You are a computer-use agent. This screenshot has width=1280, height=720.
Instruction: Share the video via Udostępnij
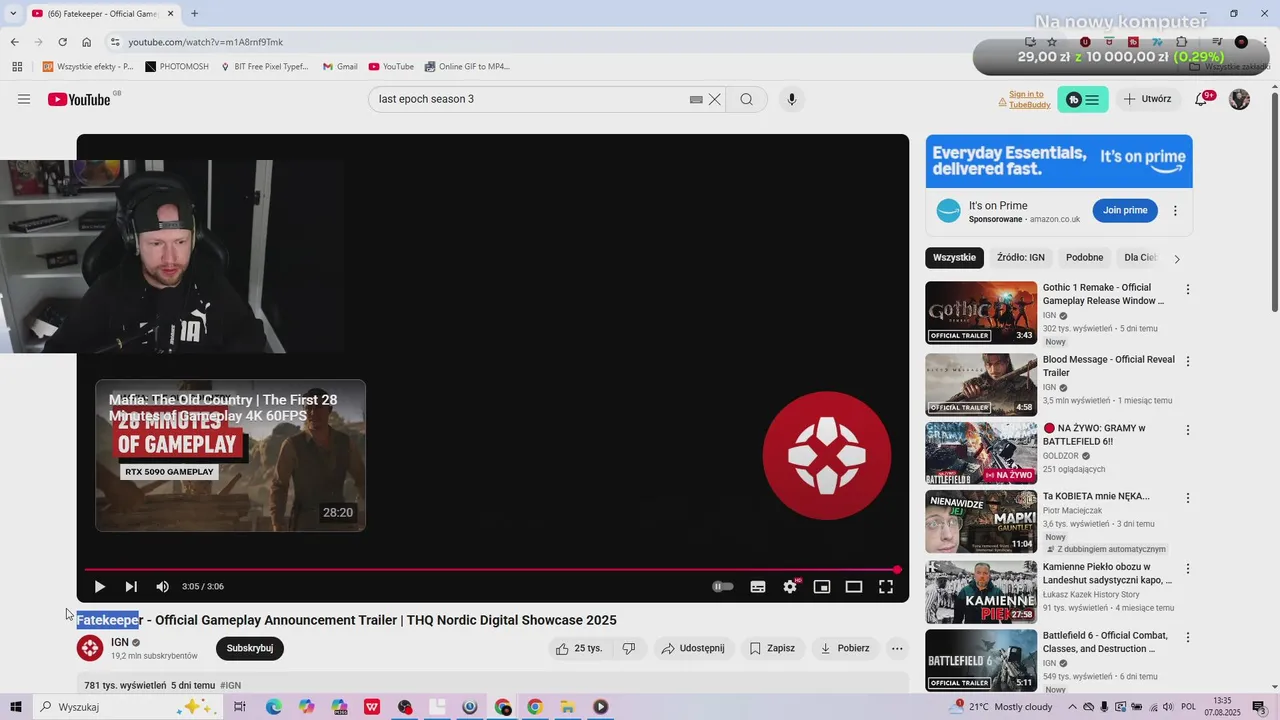pyautogui.click(x=694, y=648)
